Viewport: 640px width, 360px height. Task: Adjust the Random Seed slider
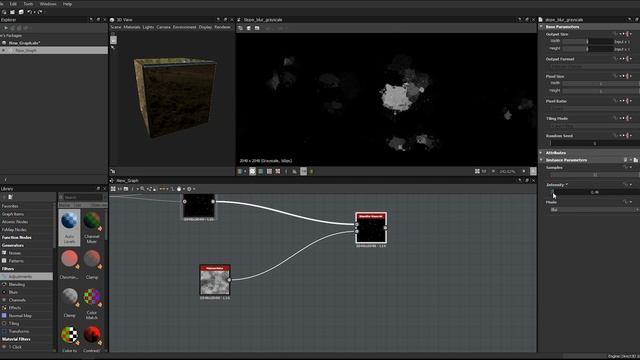pyautogui.click(x=594, y=143)
